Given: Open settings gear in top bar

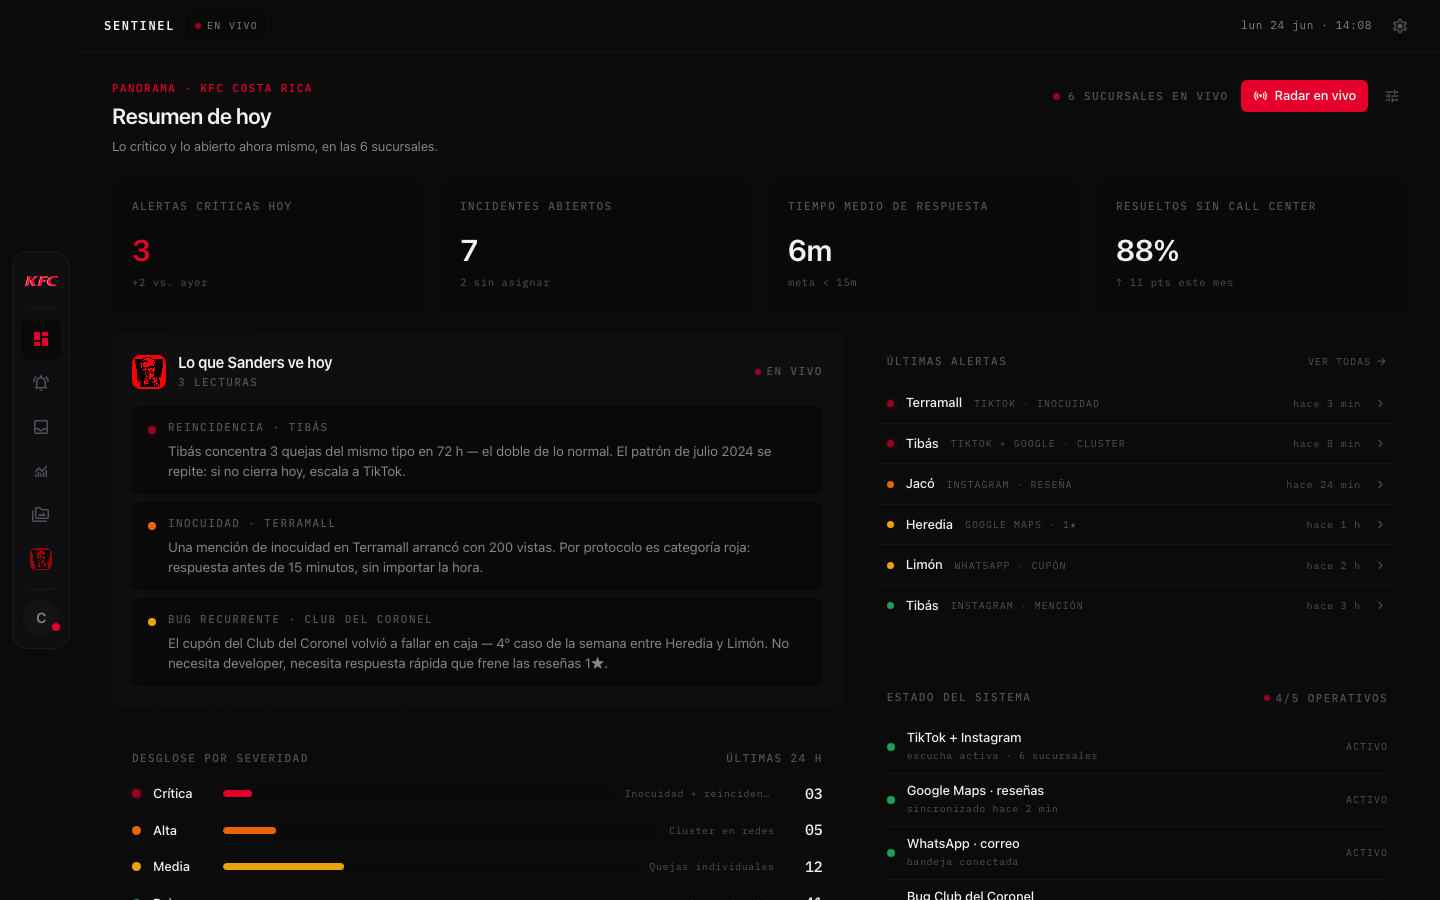Looking at the screenshot, I should click(x=1400, y=26).
